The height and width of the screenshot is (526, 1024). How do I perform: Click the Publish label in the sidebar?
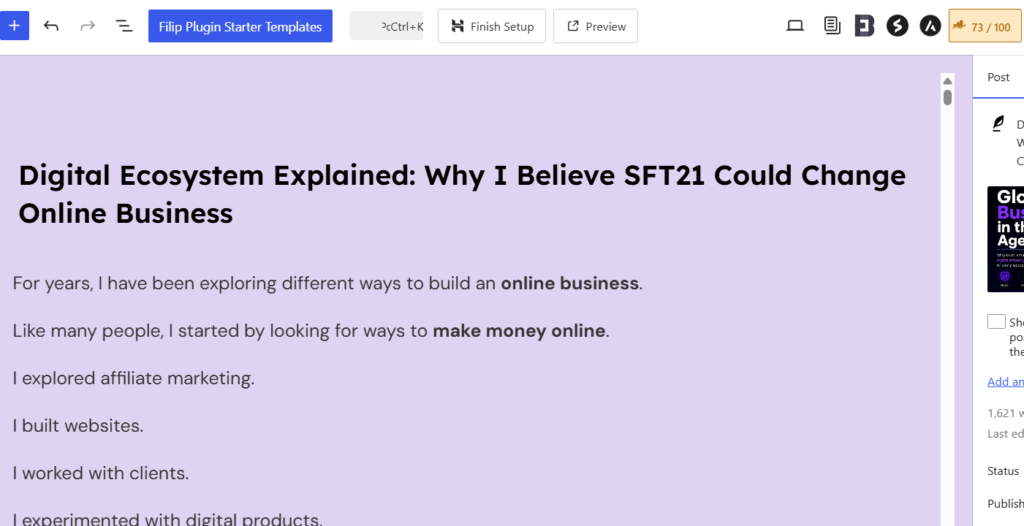1006,503
